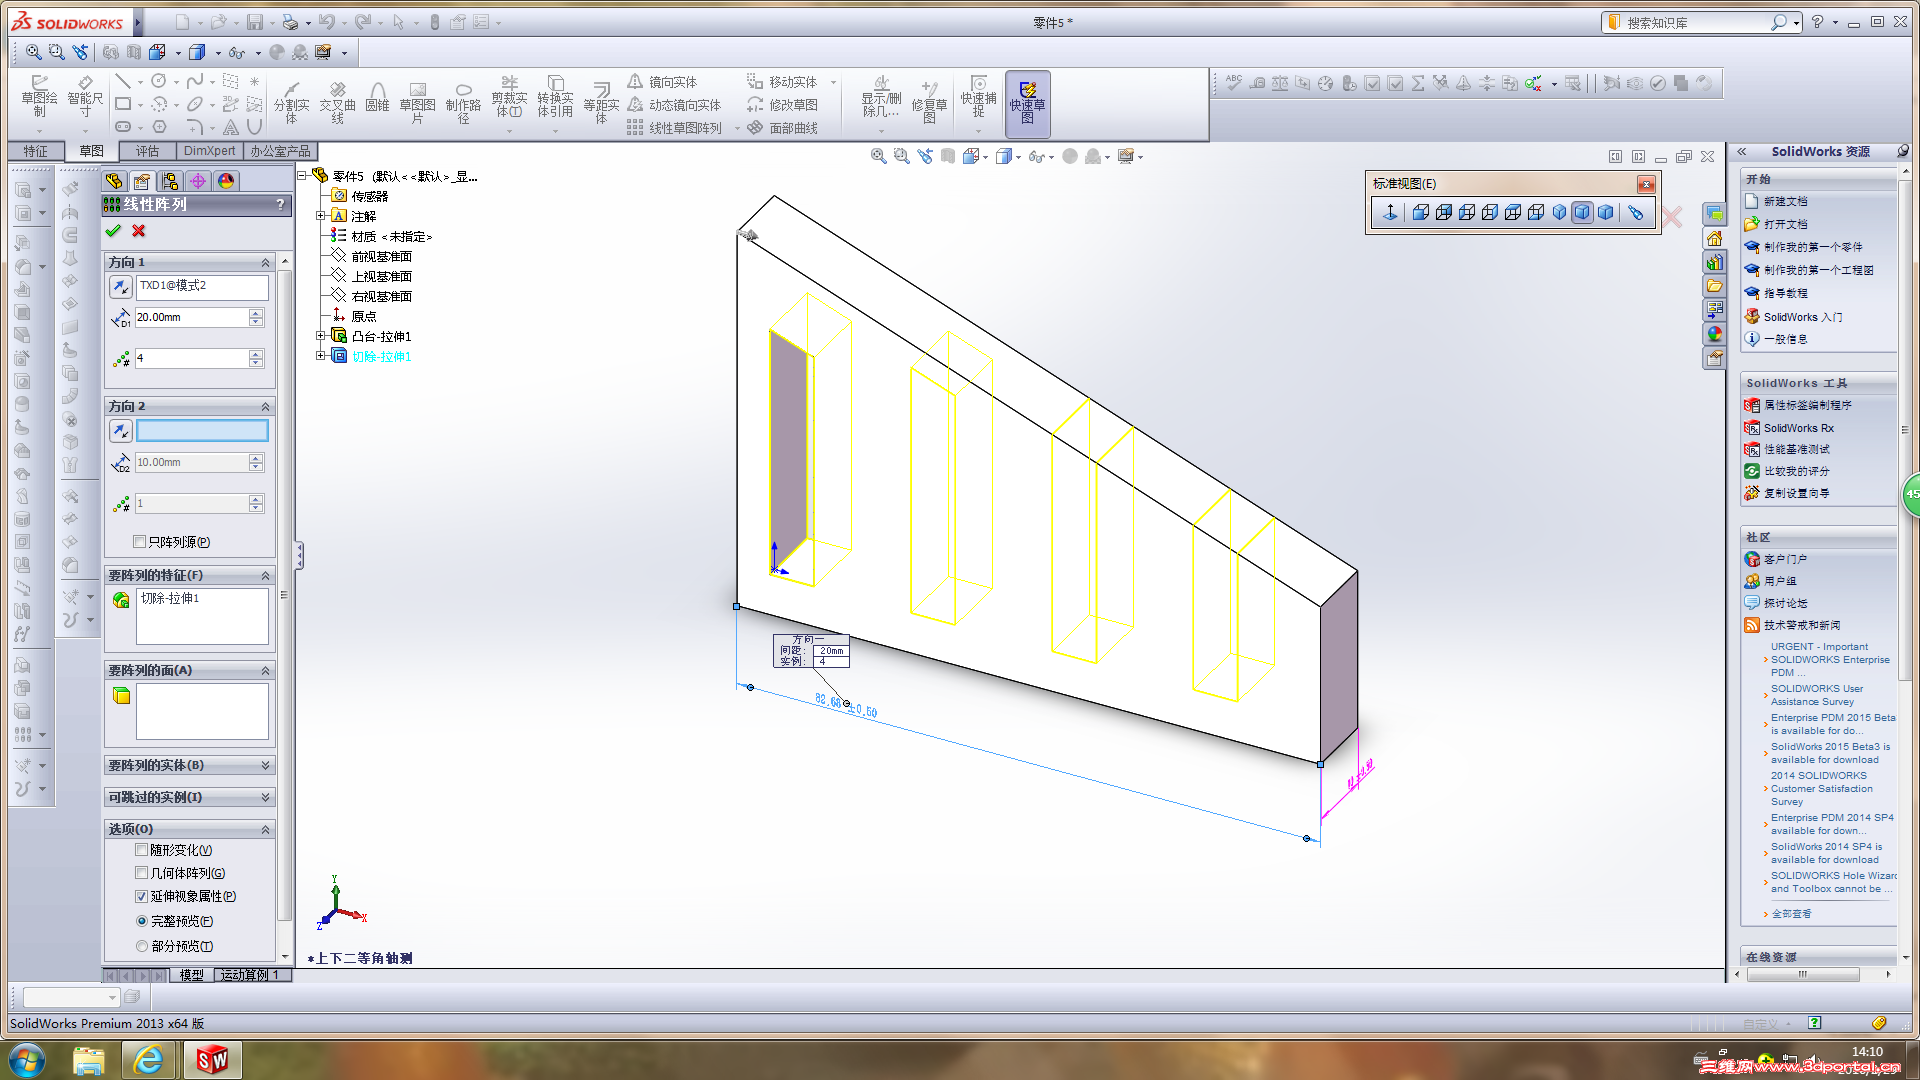Open the Evaluate tab

pyautogui.click(x=148, y=151)
